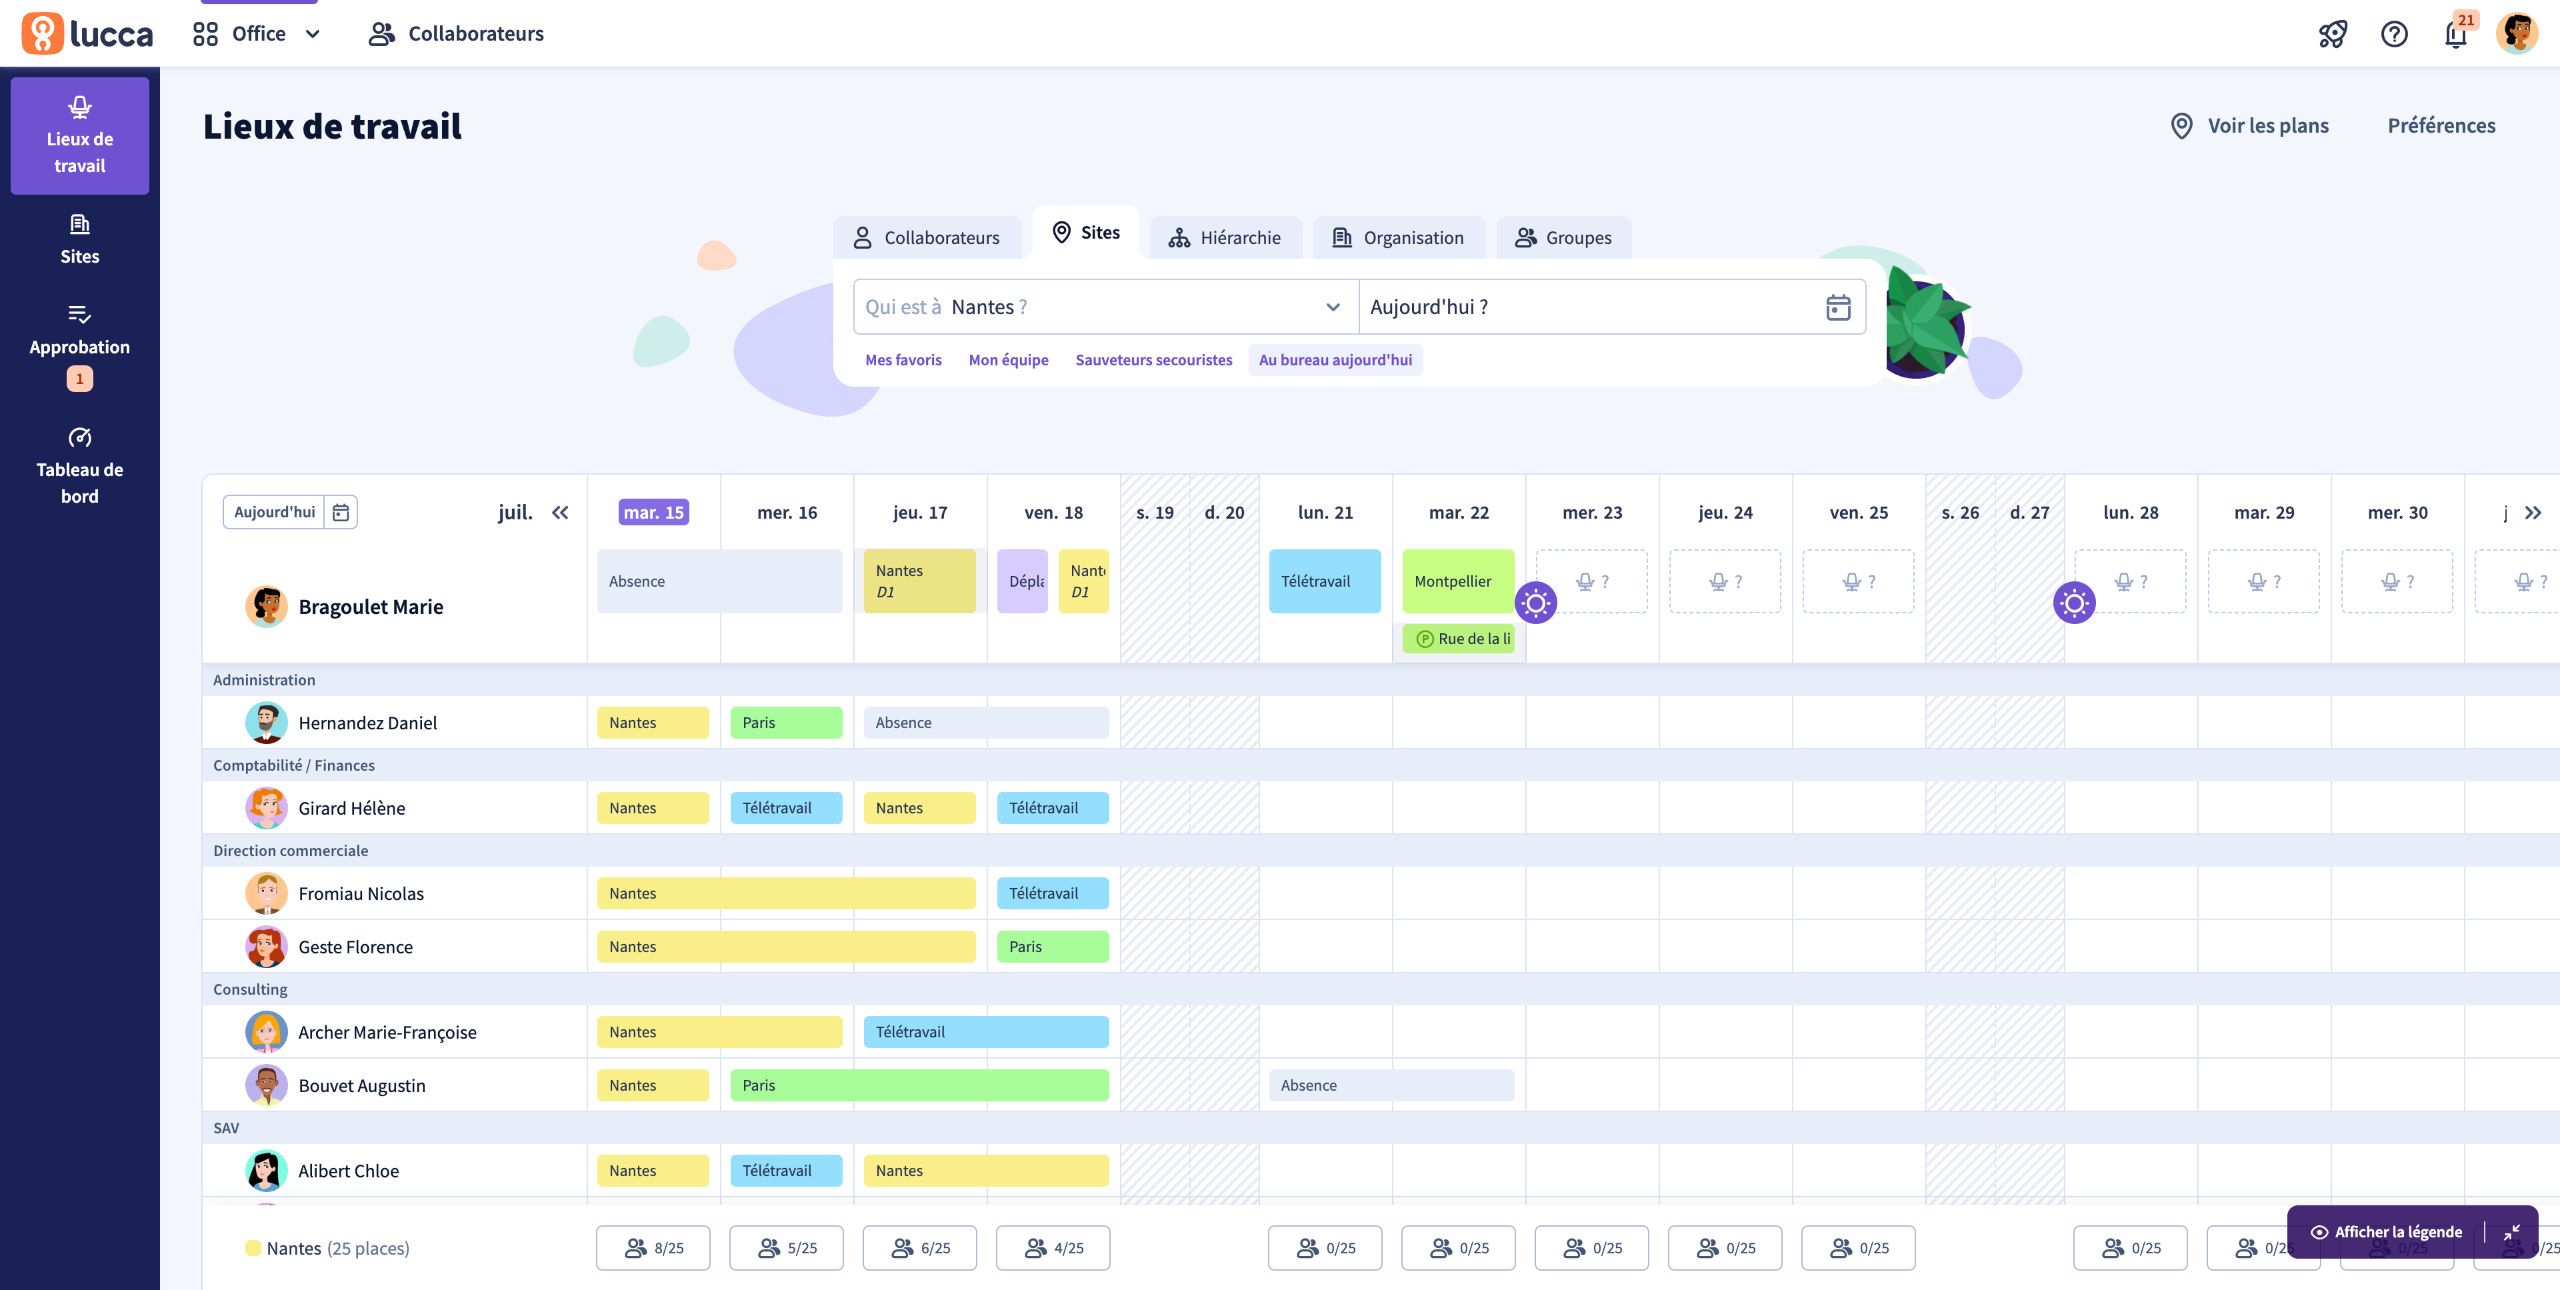Click the help question mark icon

[2394, 34]
